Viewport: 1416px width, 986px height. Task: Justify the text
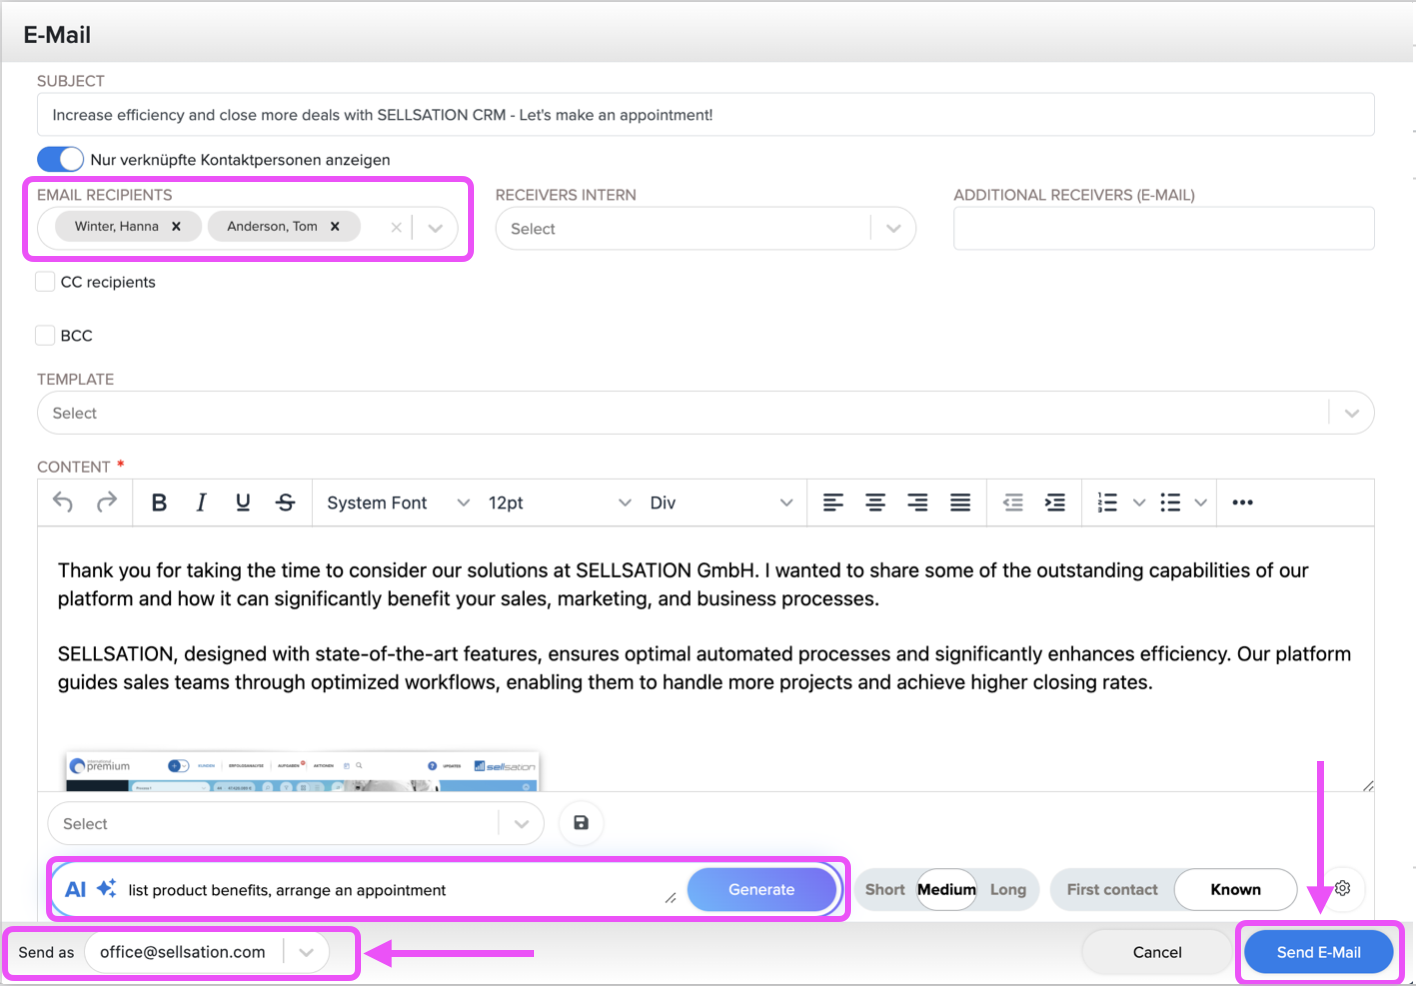click(x=960, y=502)
